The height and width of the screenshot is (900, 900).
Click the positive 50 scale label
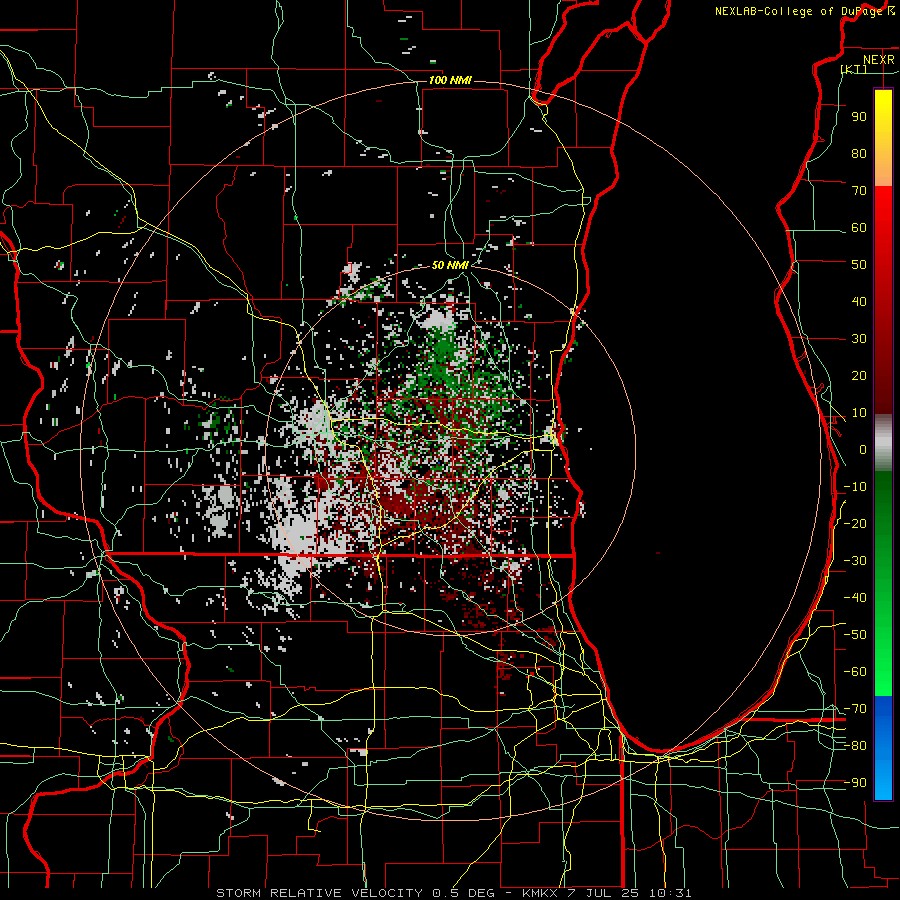pos(859,265)
